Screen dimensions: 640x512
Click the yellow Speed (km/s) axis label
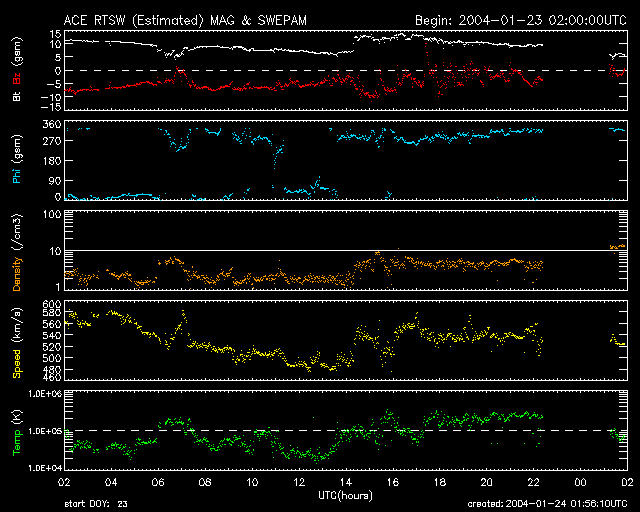pyautogui.click(x=17, y=343)
